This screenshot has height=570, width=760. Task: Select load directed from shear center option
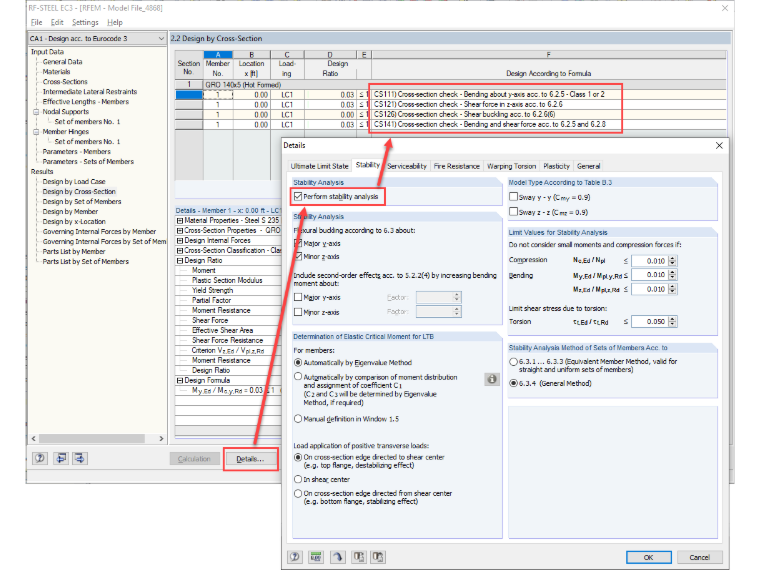298,493
